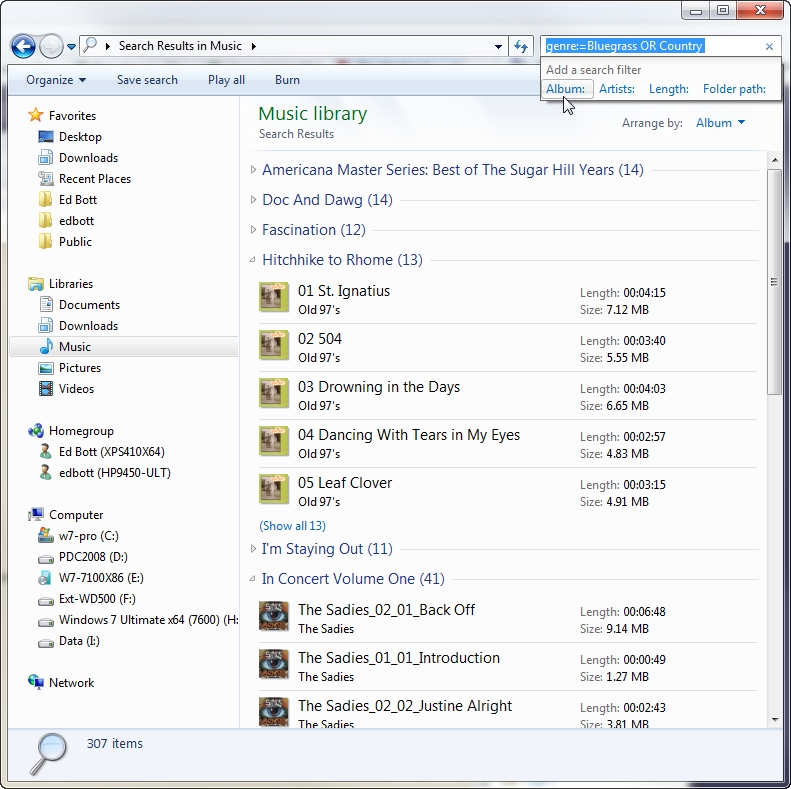Open the Favorites star in sidebar
791x789 pixels.
pyautogui.click(x=36, y=115)
